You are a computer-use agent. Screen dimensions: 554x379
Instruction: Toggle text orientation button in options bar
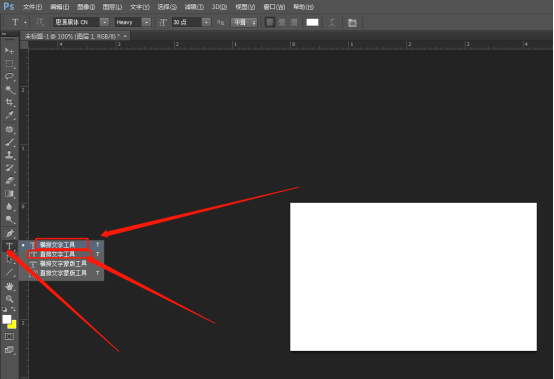tap(40, 22)
